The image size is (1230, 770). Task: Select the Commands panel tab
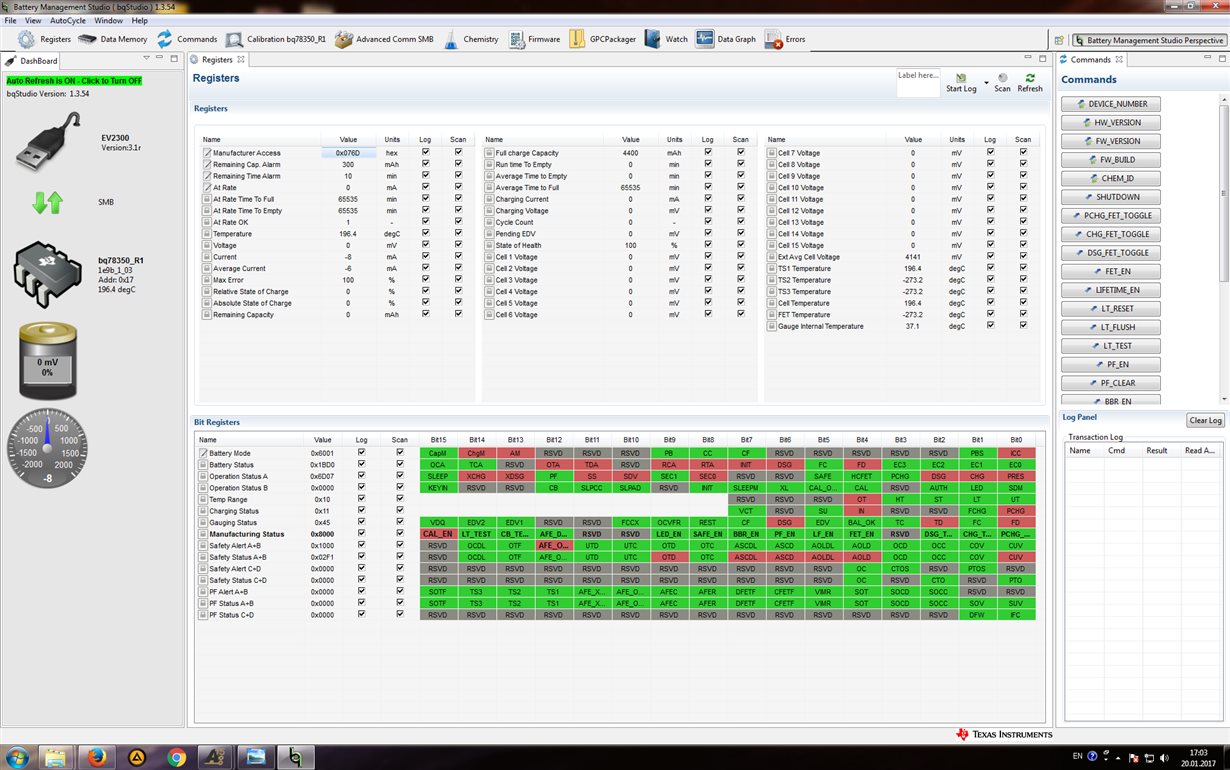click(x=1090, y=60)
